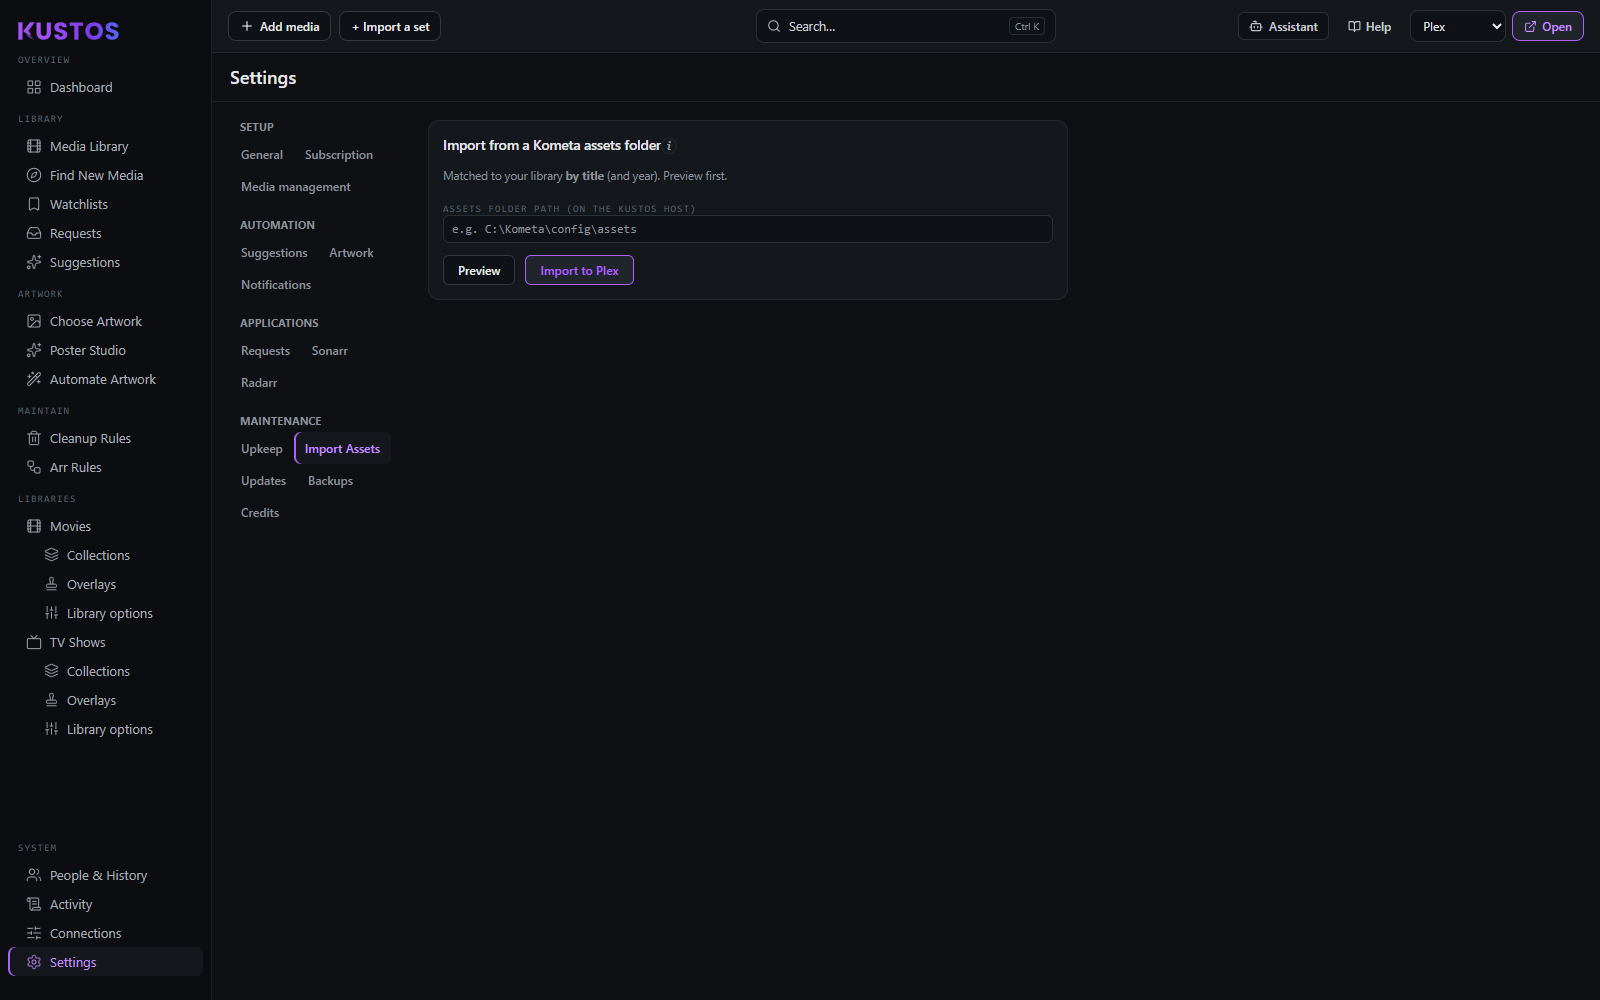This screenshot has width=1600, height=1000.
Task: Switch to the Import Assets settings tab
Action: pos(342,449)
